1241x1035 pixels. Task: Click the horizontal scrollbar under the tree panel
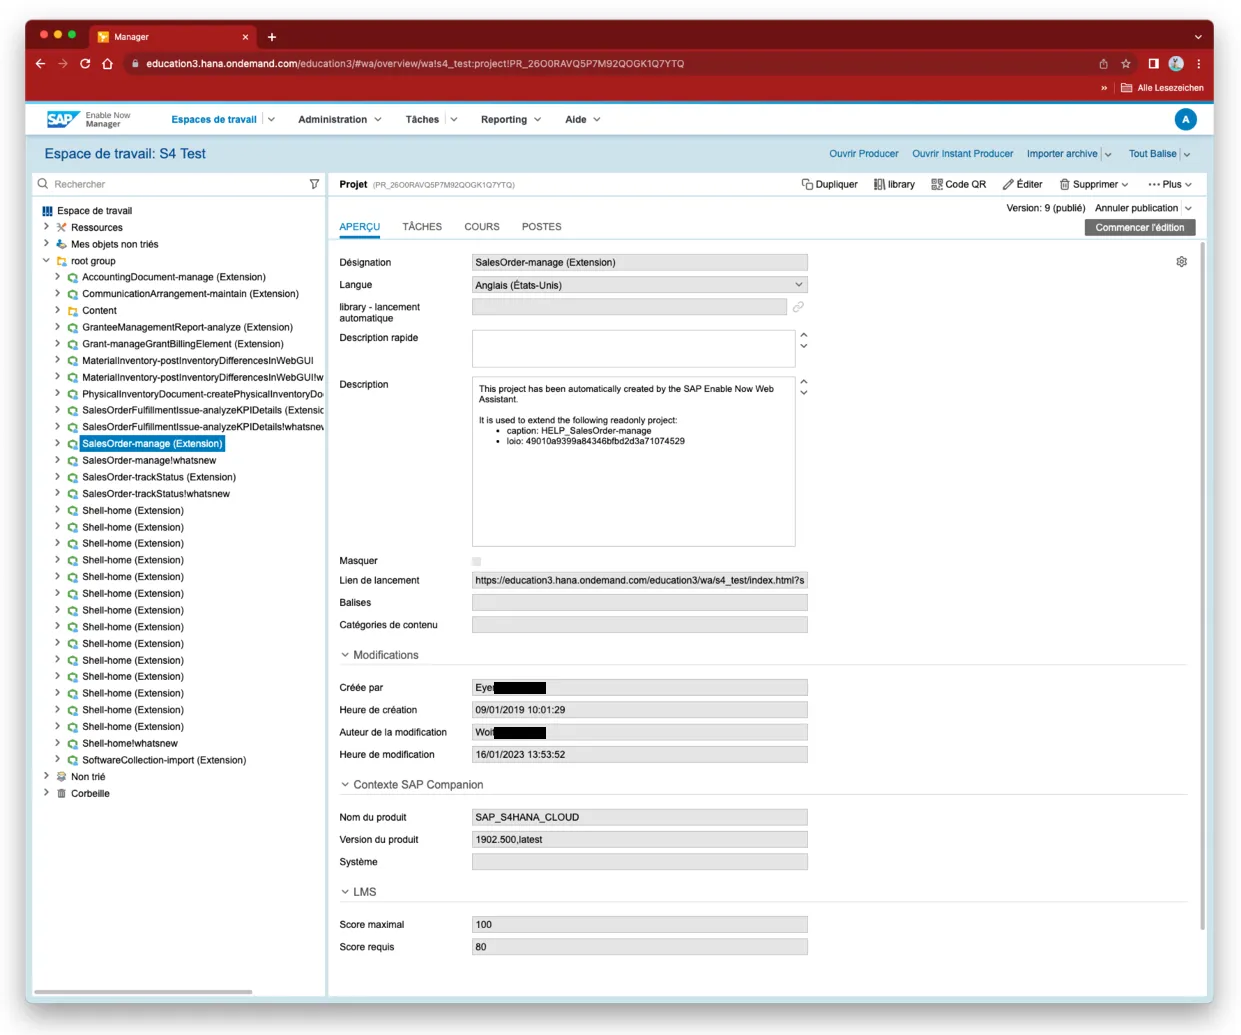[145, 992]
